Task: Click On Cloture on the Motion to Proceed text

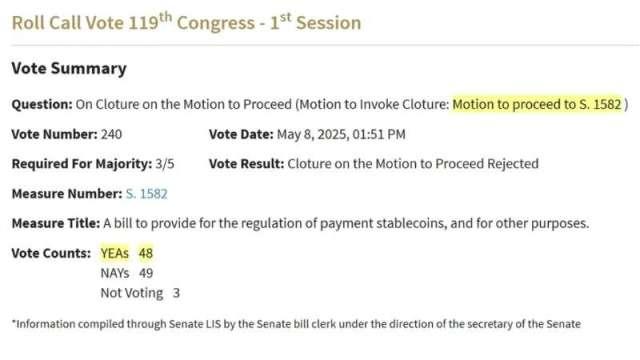Action: click(x=184, y=104)
